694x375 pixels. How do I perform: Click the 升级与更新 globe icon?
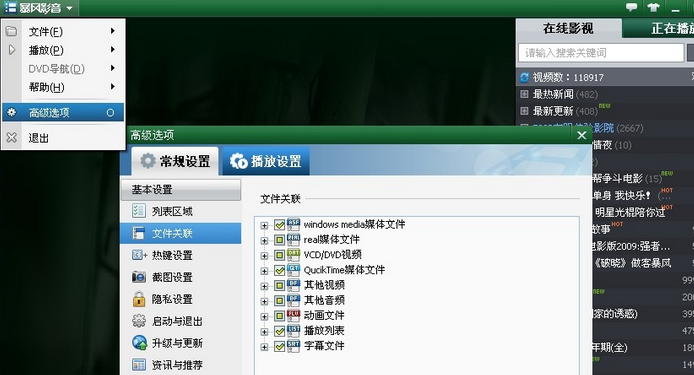tap(139, 342)
